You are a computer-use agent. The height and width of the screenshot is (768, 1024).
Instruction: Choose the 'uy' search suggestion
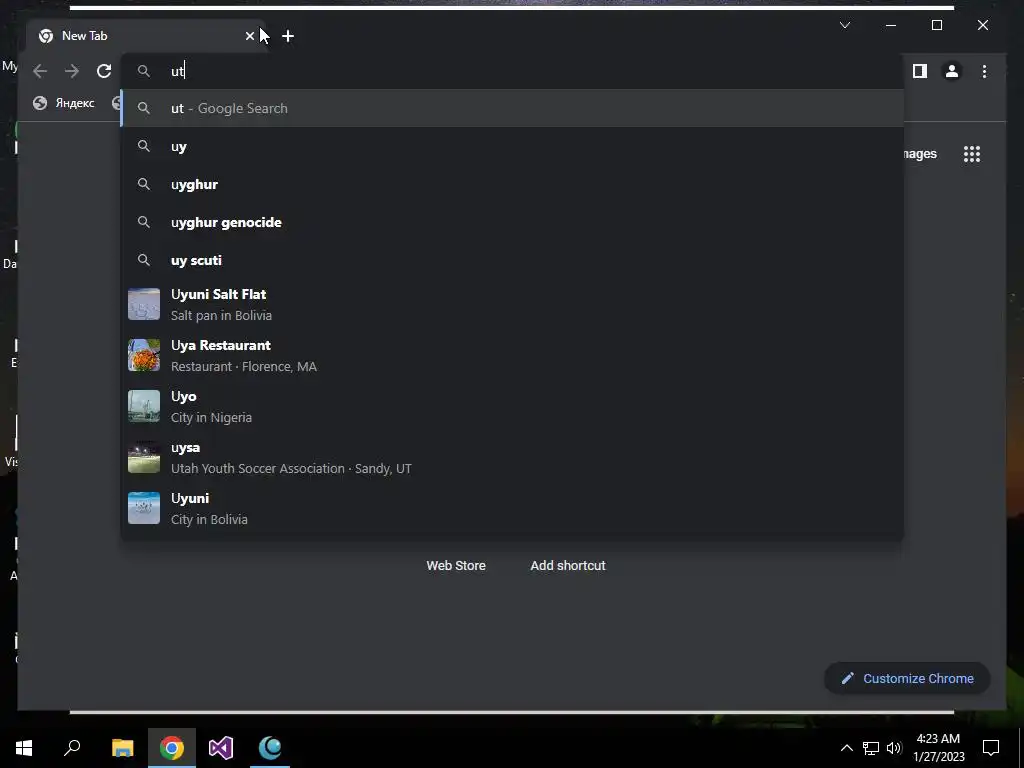click(512, 146)
